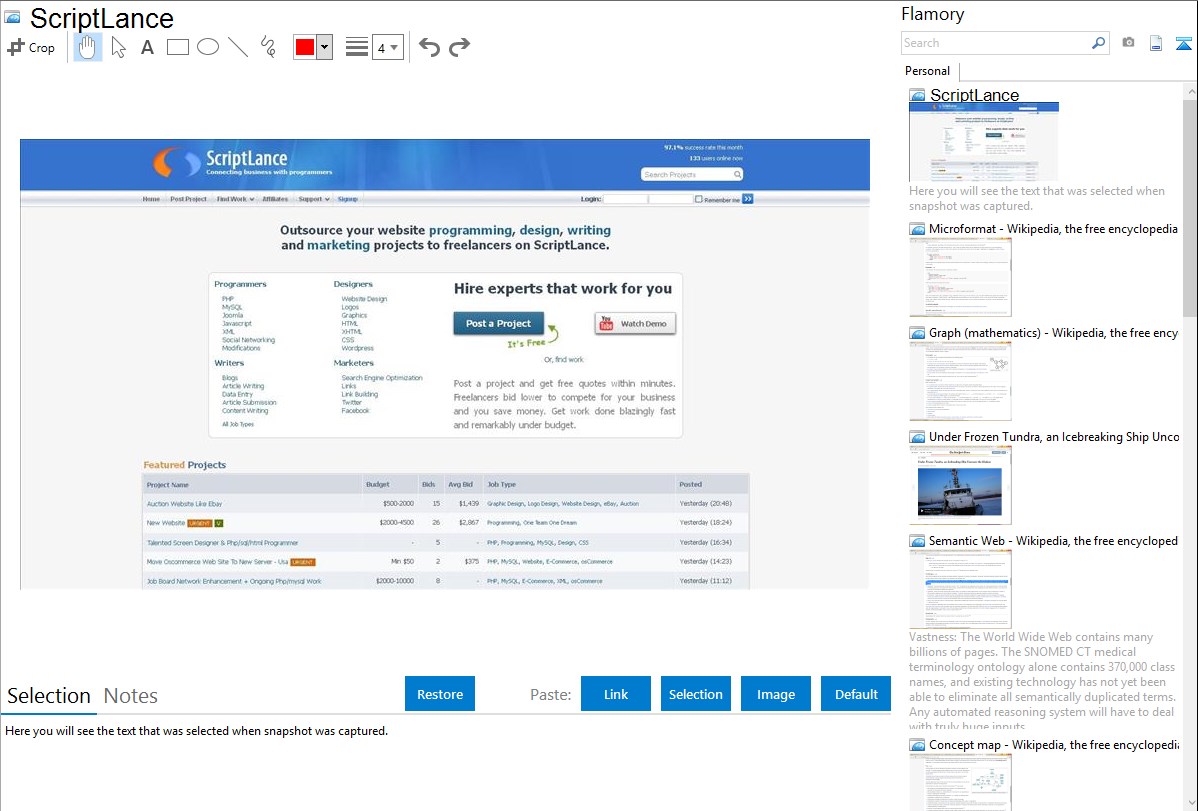This screenshot has height=811, width=1198.
Task: Click the icon beside Concept map title
Action: click(917, 745)
